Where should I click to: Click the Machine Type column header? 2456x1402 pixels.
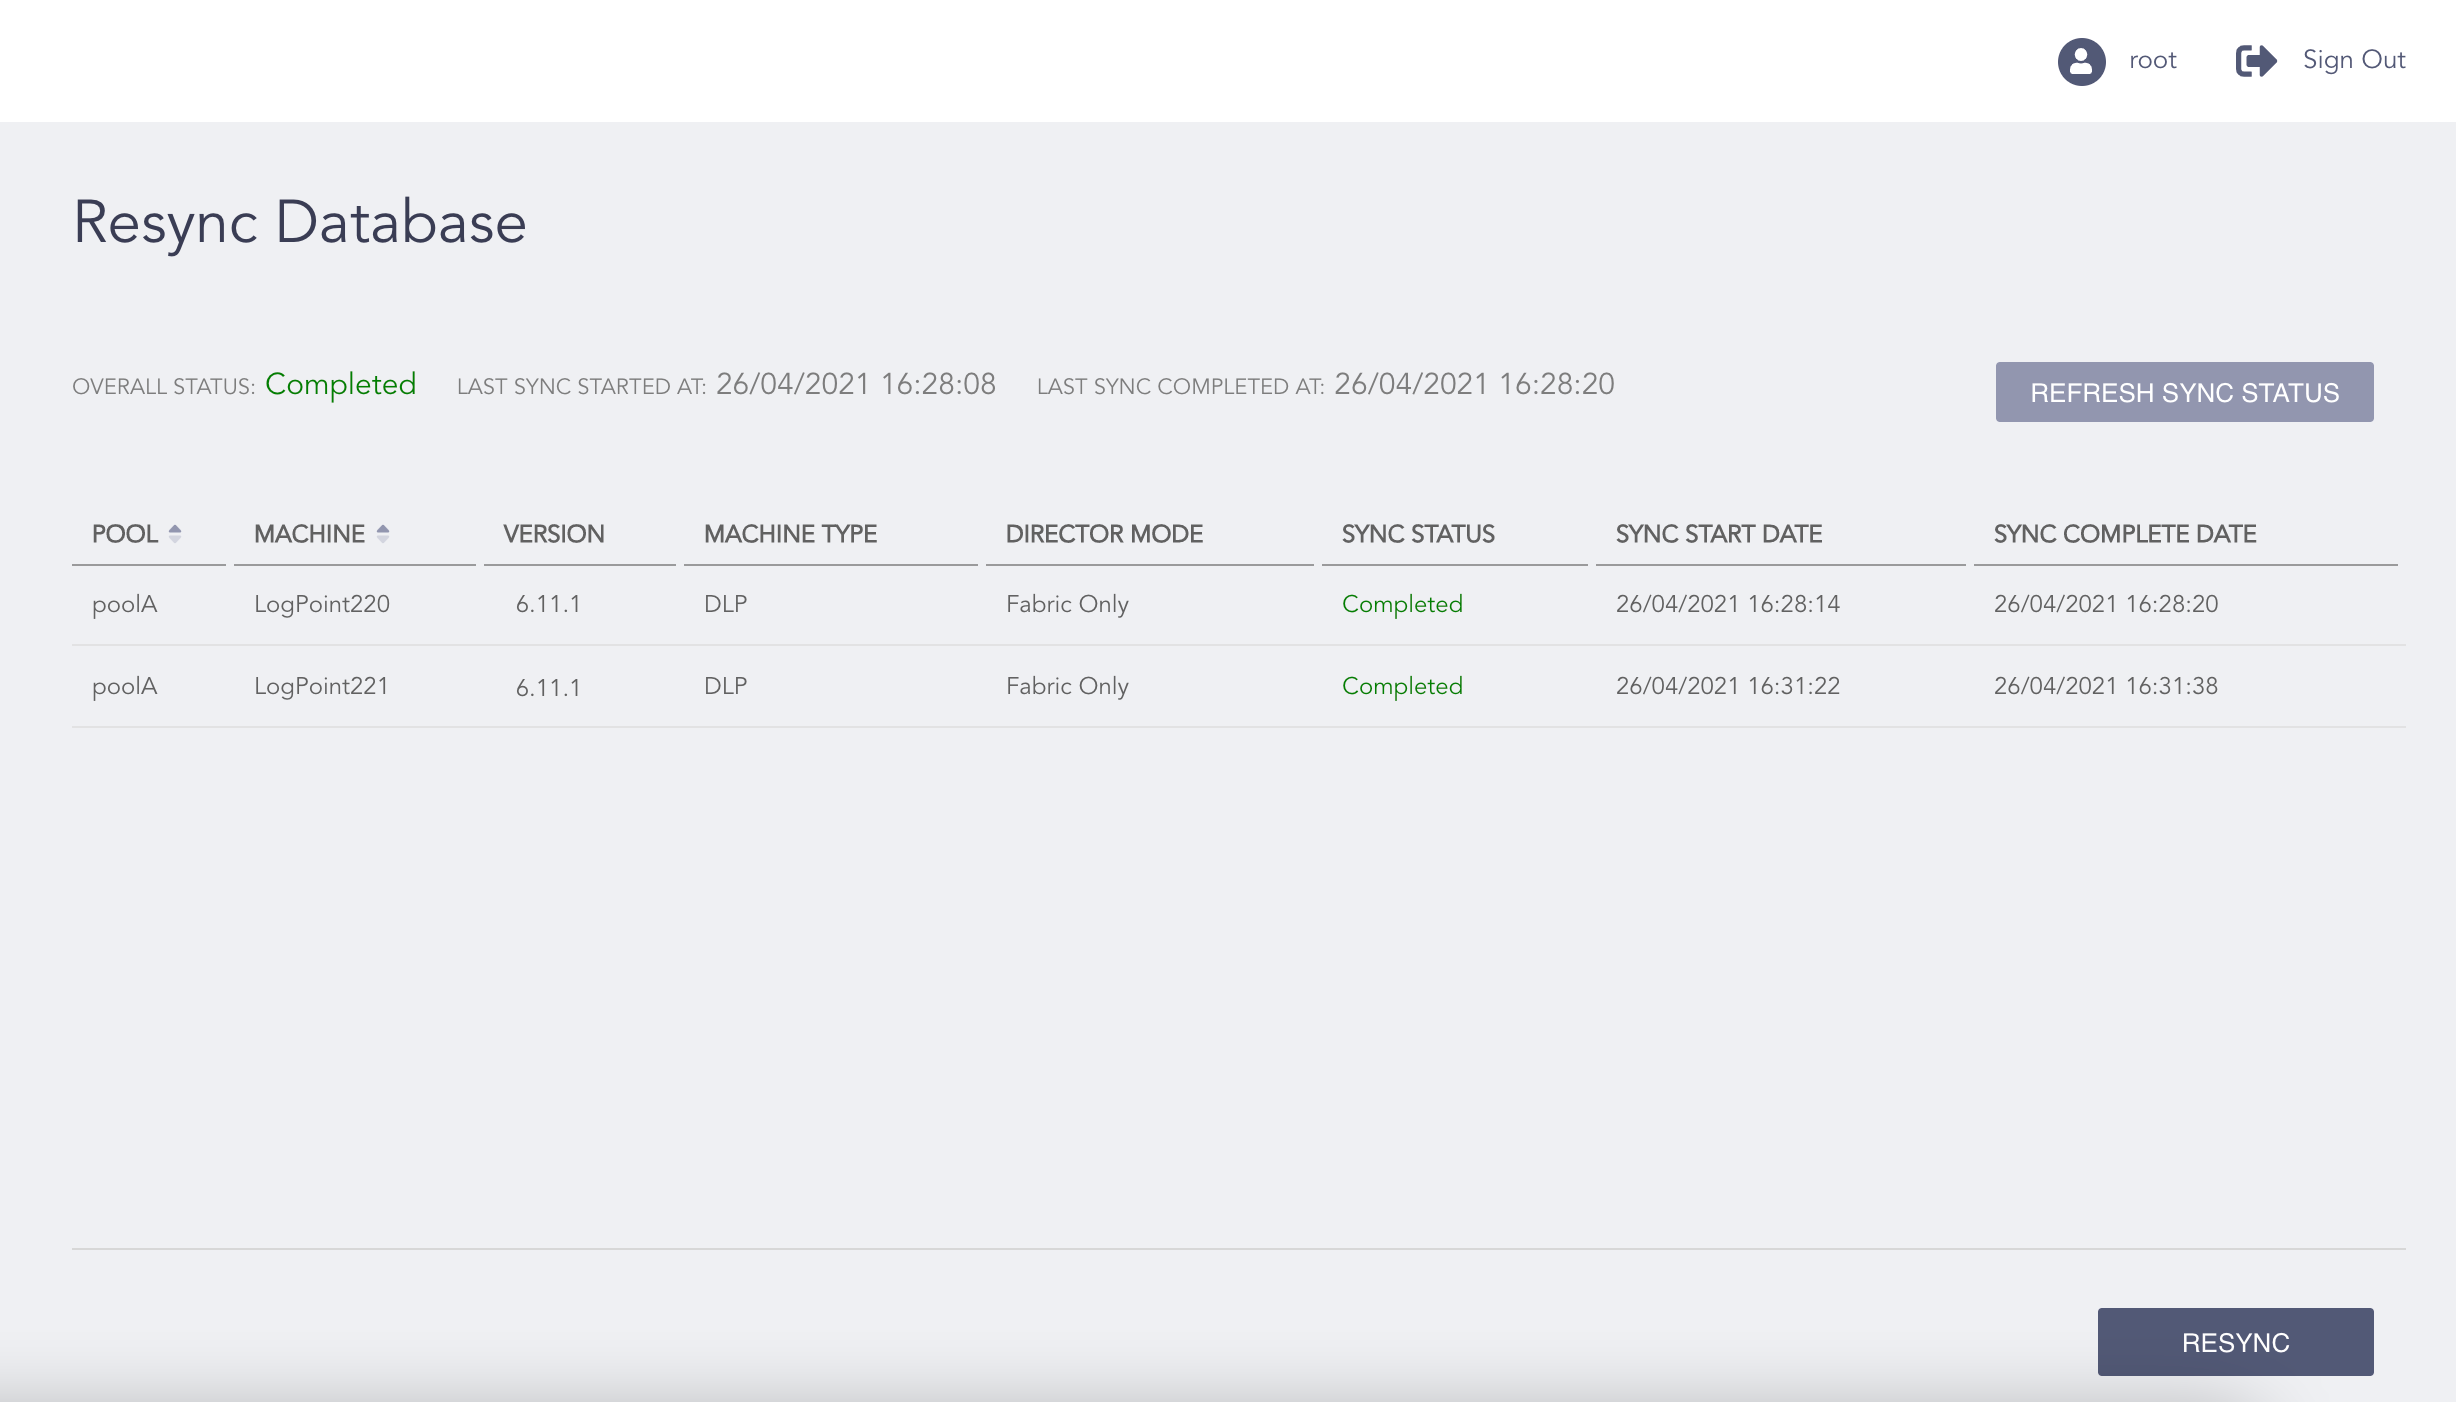coord(790,534)
